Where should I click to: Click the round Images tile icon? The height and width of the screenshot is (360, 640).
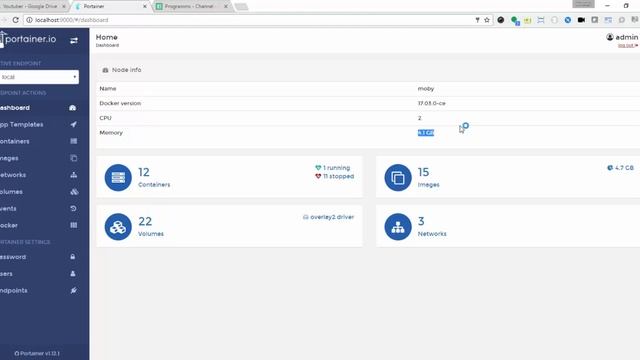[x=398, y=178]
